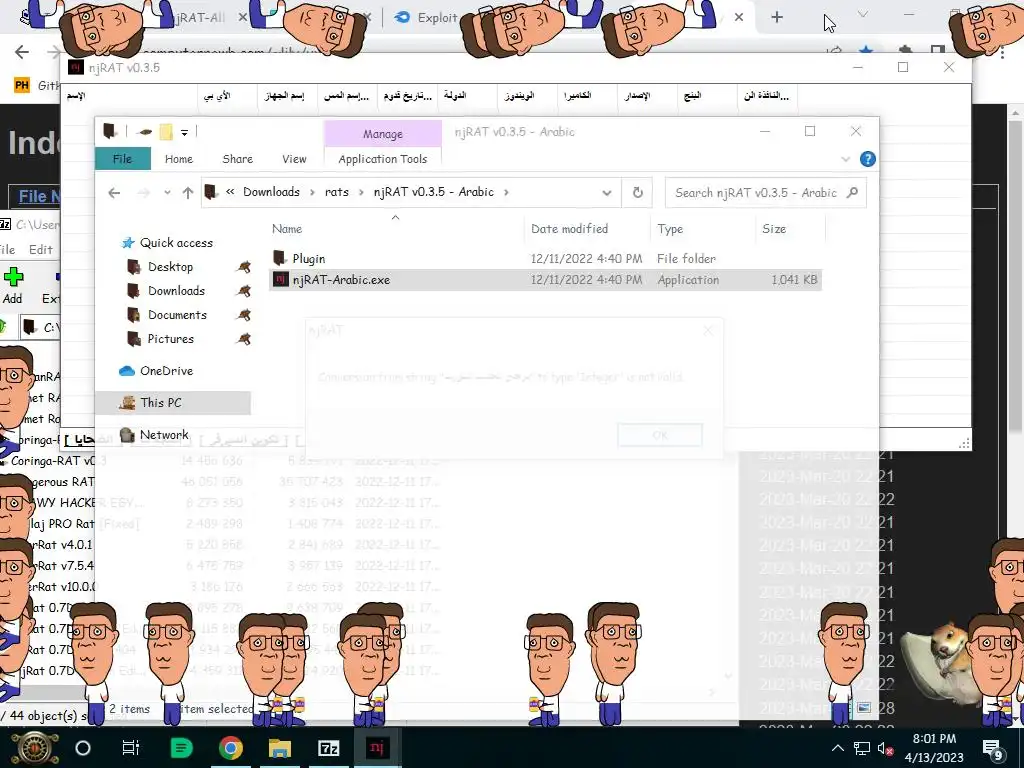Click the quick access toolbar dropdown arrow
This screenshot has height=768, width=1024.
tap(185, 133)
